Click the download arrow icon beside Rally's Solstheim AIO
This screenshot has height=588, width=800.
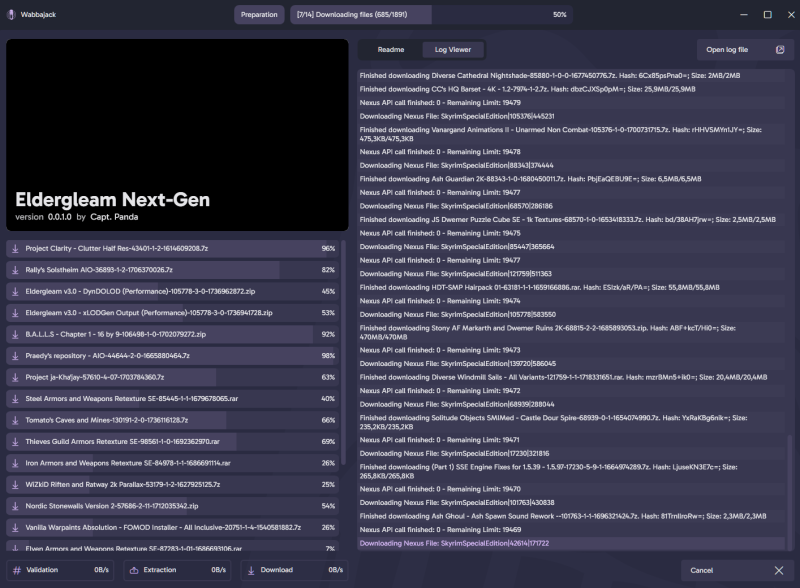15,270
